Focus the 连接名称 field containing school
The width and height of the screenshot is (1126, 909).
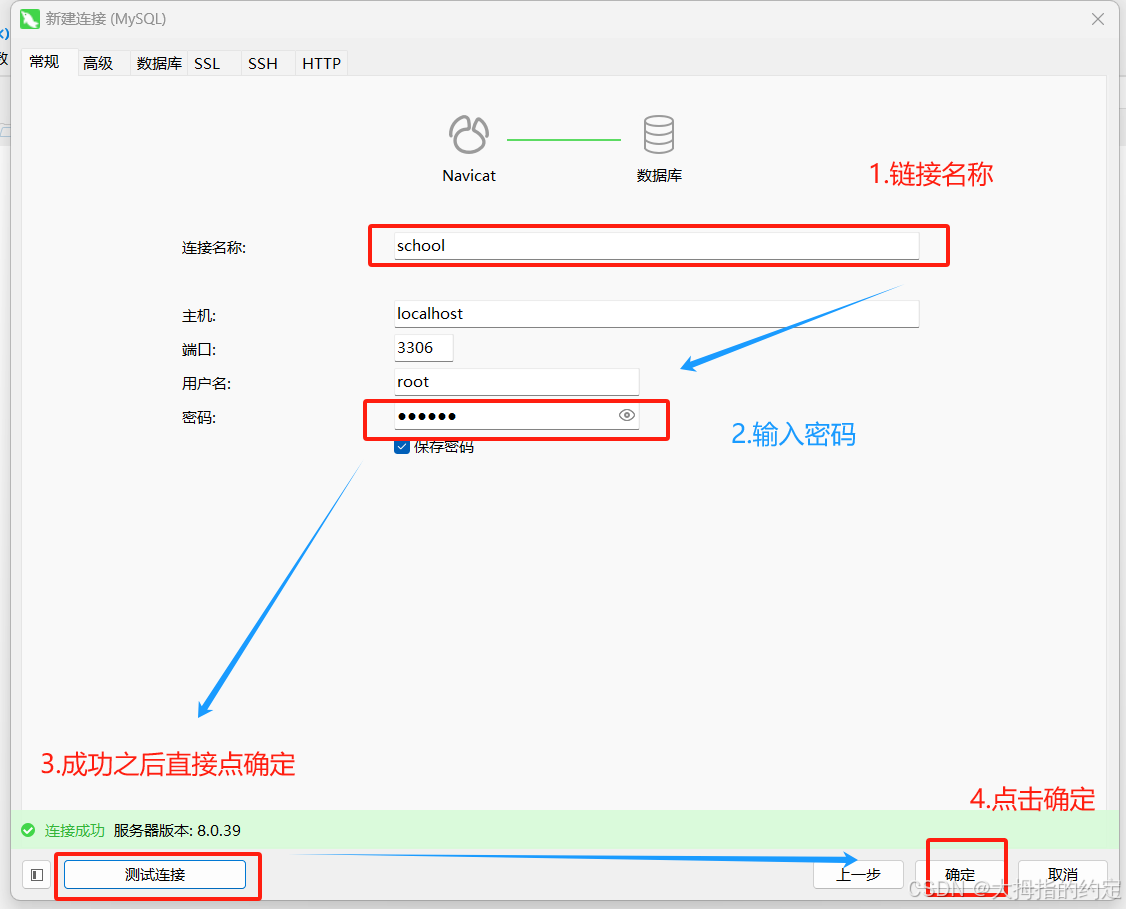[656, 246]
